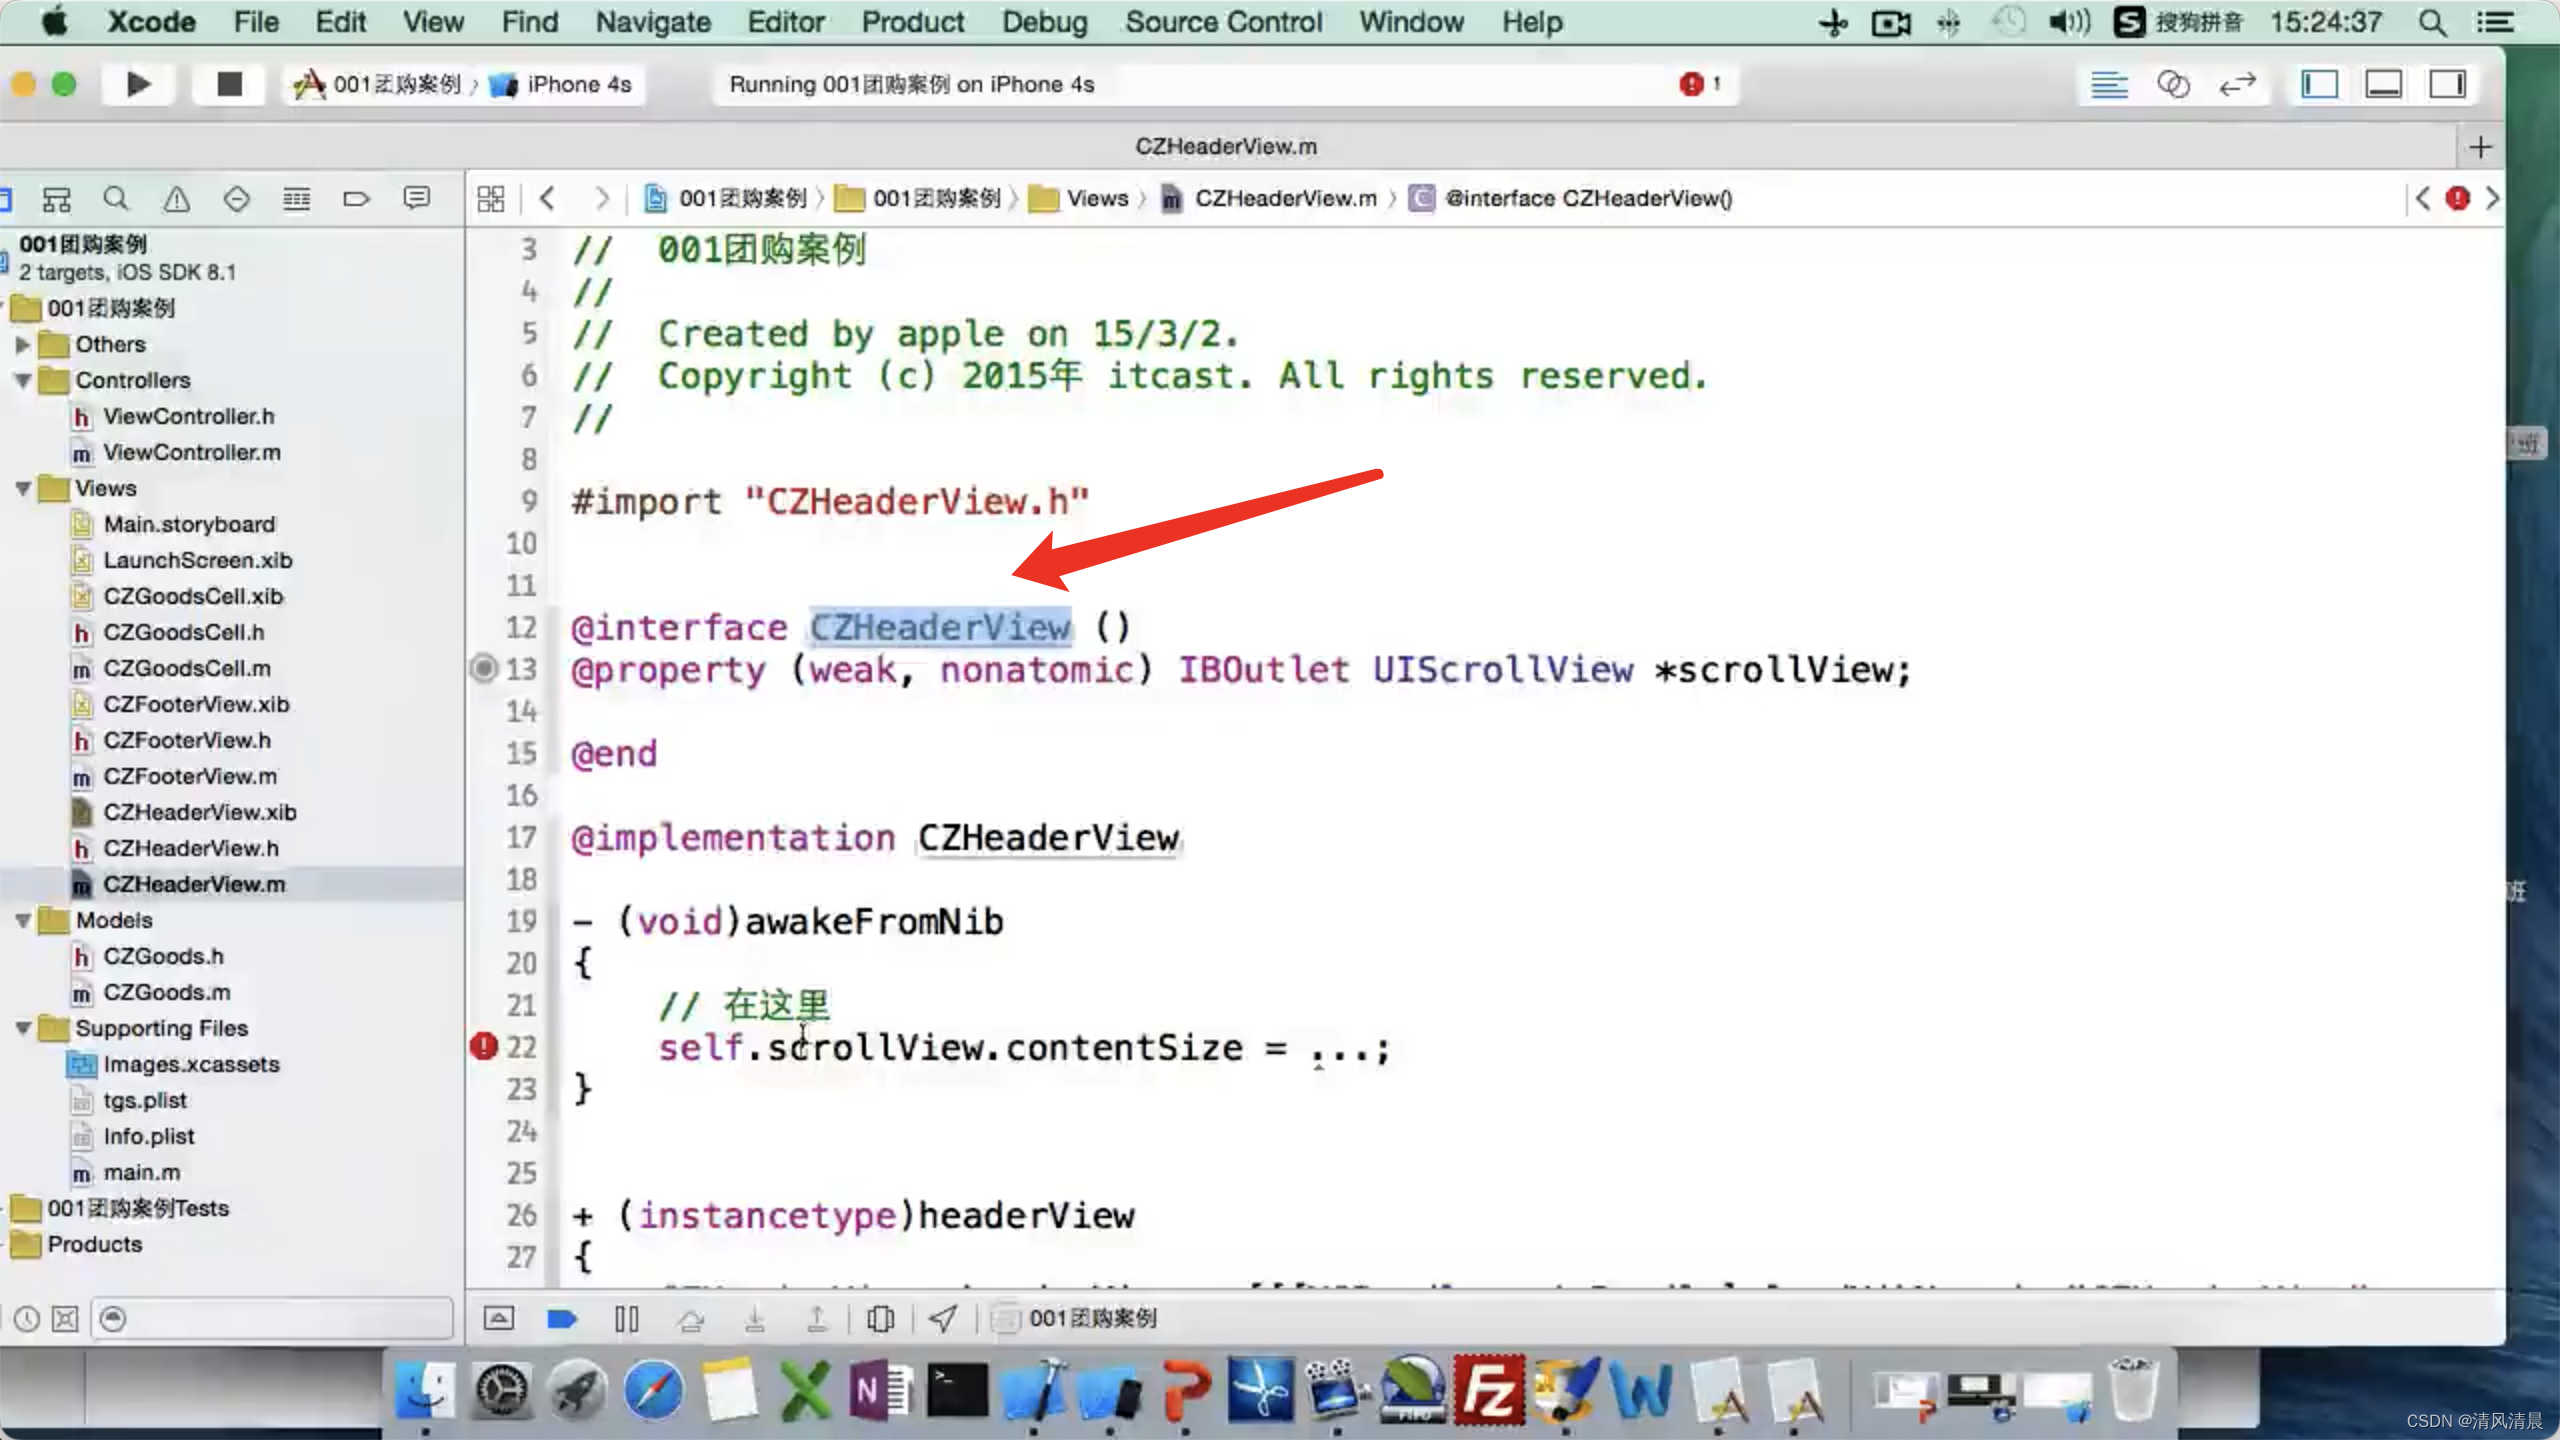Click the breadcrumb CZHeaderView.m path item
The image size is (2560, 1440).
pos(1284,197)
